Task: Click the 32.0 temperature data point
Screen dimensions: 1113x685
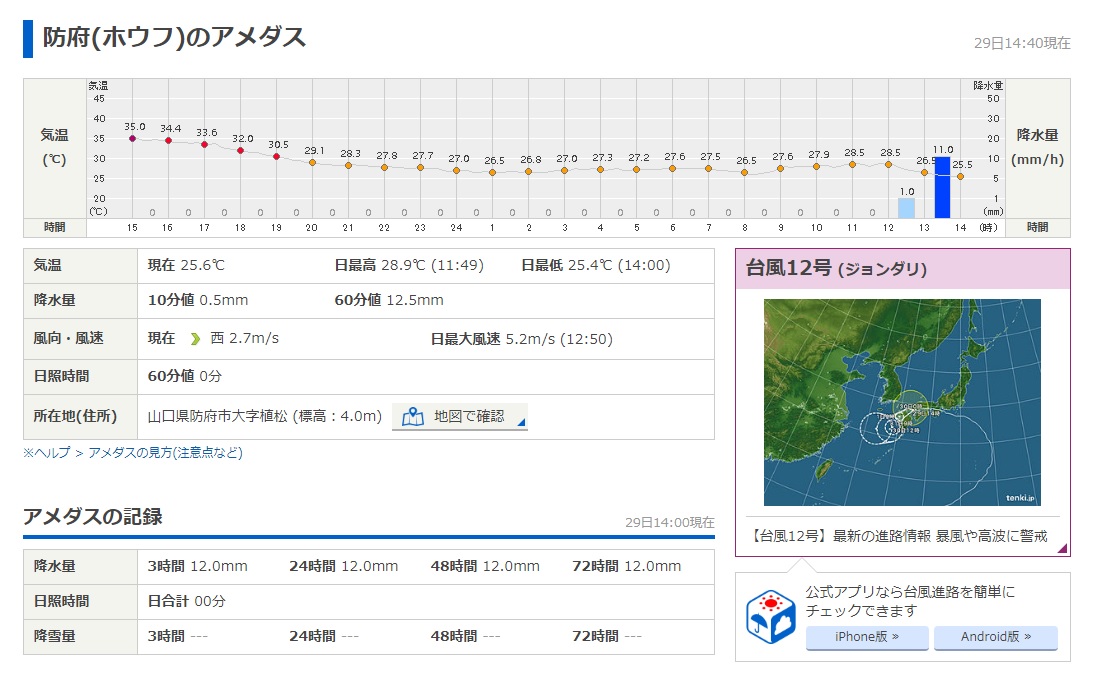Action: pos(241,150)
